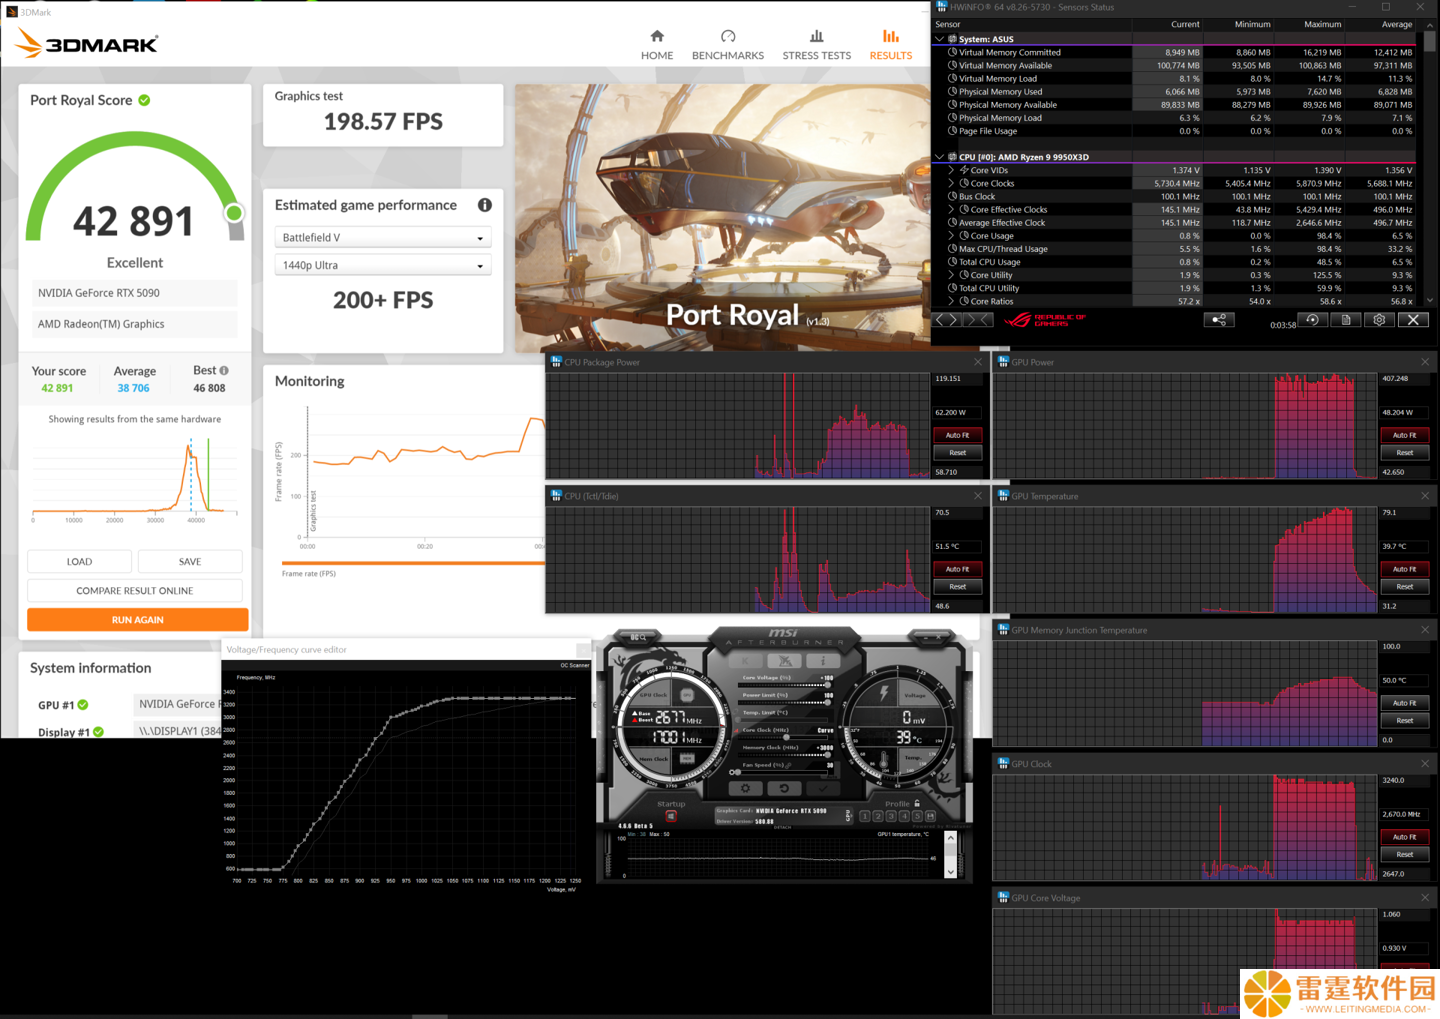Click HWiNFO bottom close X button
This screenshot has height=1019, width=1440.
click(1413, 320)
